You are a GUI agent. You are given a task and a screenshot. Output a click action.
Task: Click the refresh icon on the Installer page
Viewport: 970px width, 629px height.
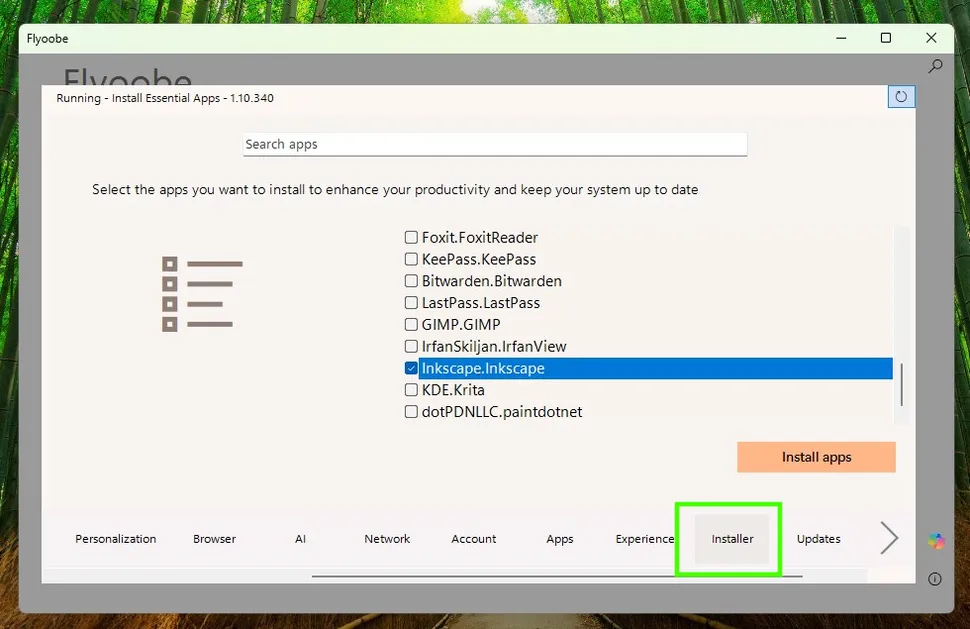point(901,96)
